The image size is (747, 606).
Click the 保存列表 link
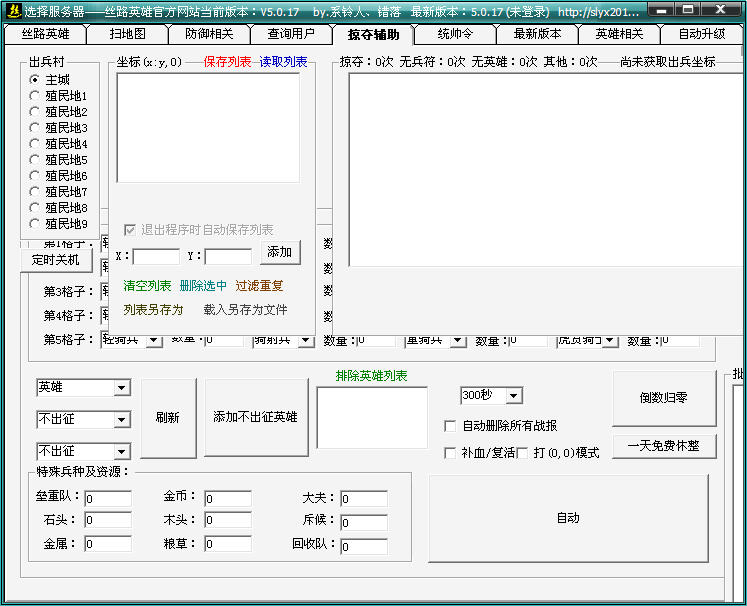pyautogui.click(x=227, y=62)
